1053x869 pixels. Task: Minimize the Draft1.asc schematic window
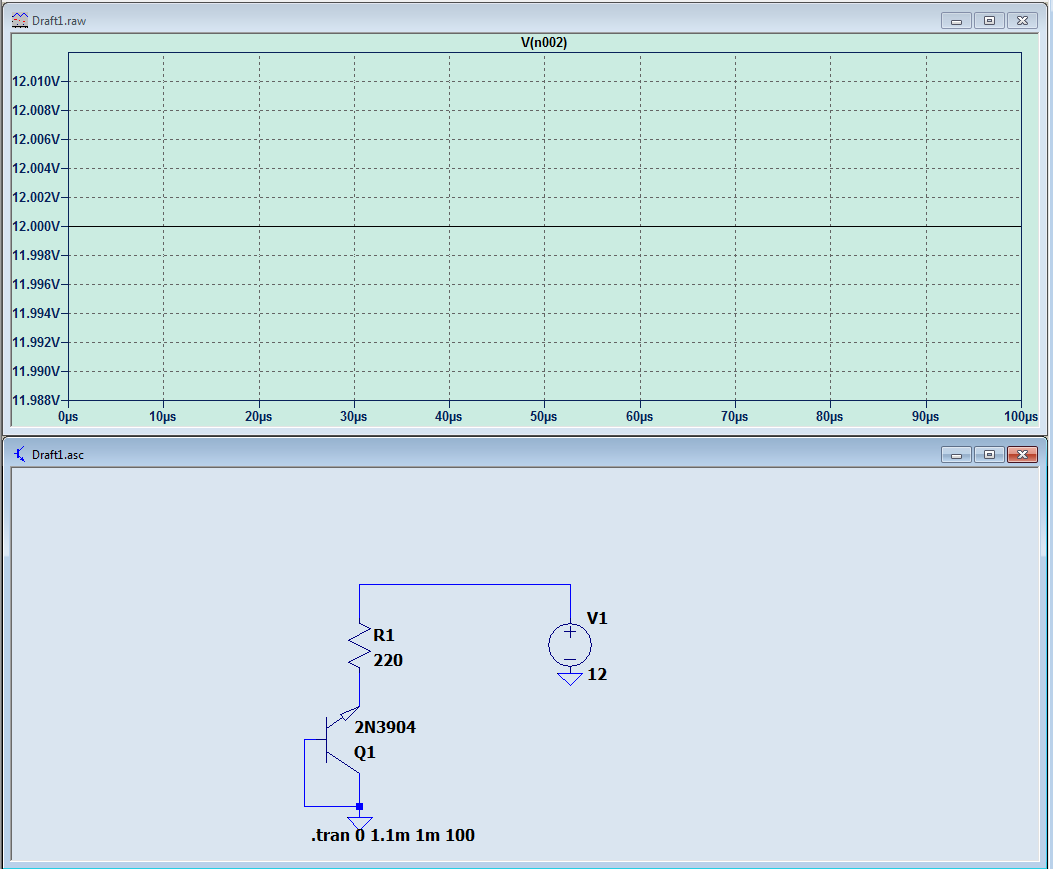(x=956, y=455)
